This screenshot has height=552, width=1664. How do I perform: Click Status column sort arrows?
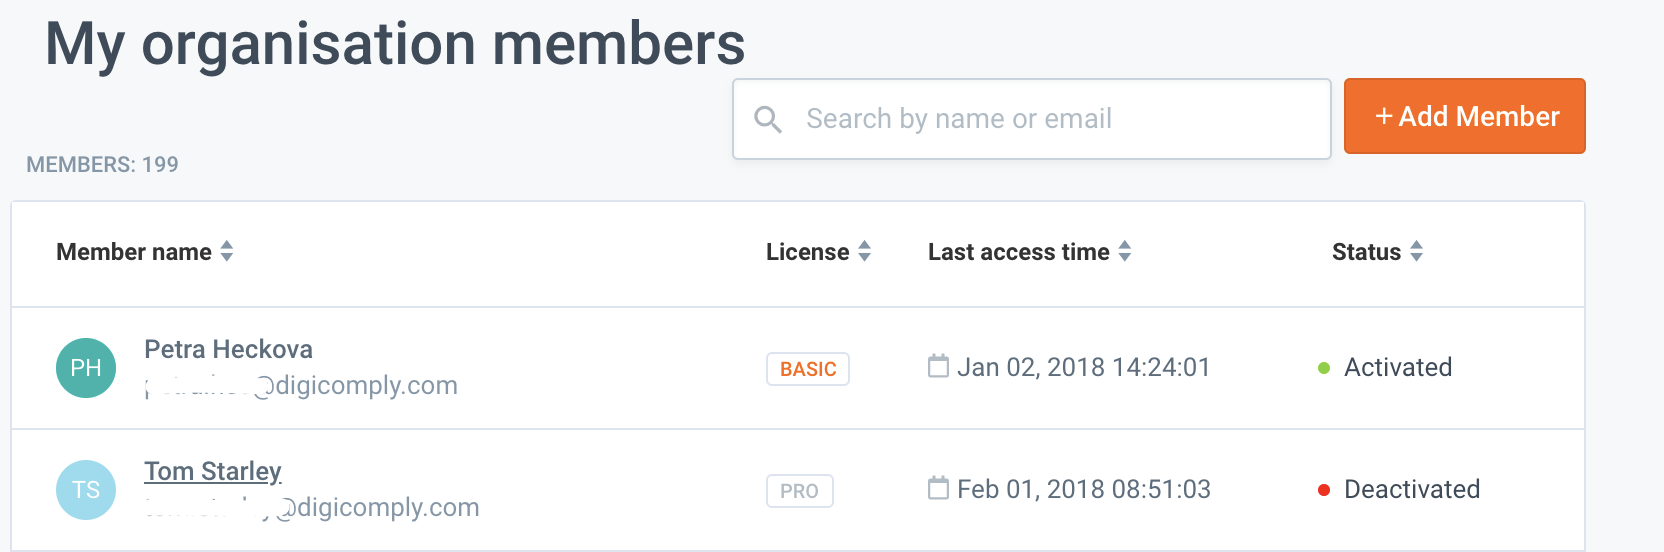point(1416,251)
